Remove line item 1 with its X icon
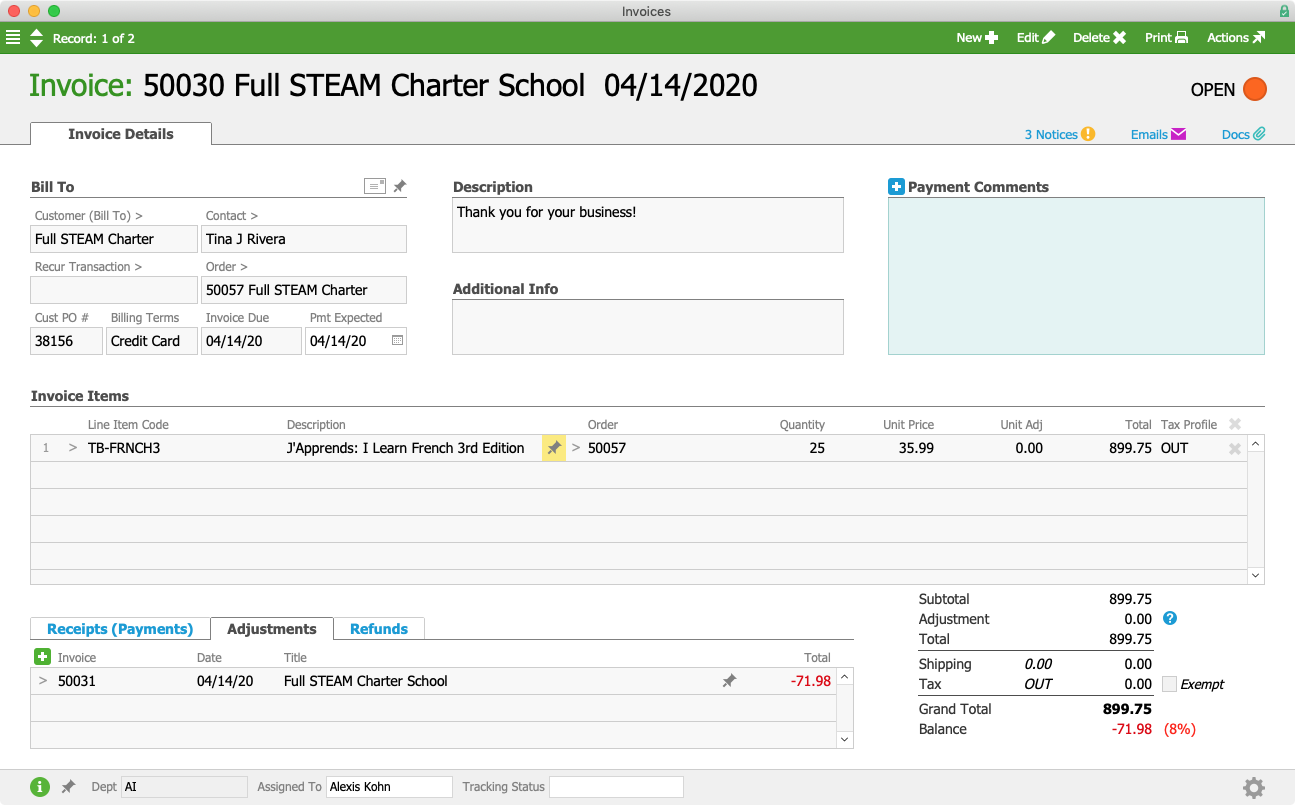 point(1235,449)
